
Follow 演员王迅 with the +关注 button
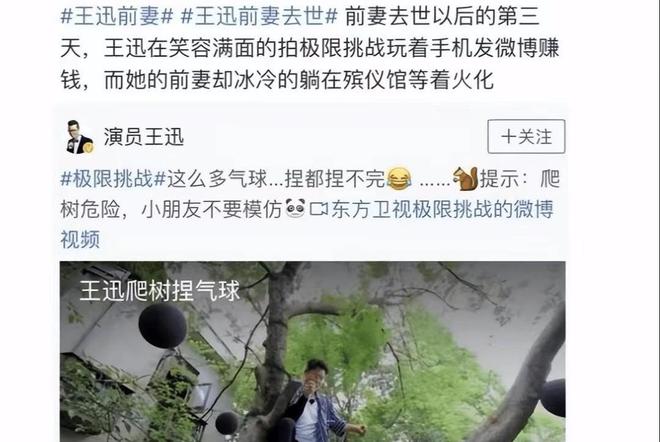tap(526, 137)
